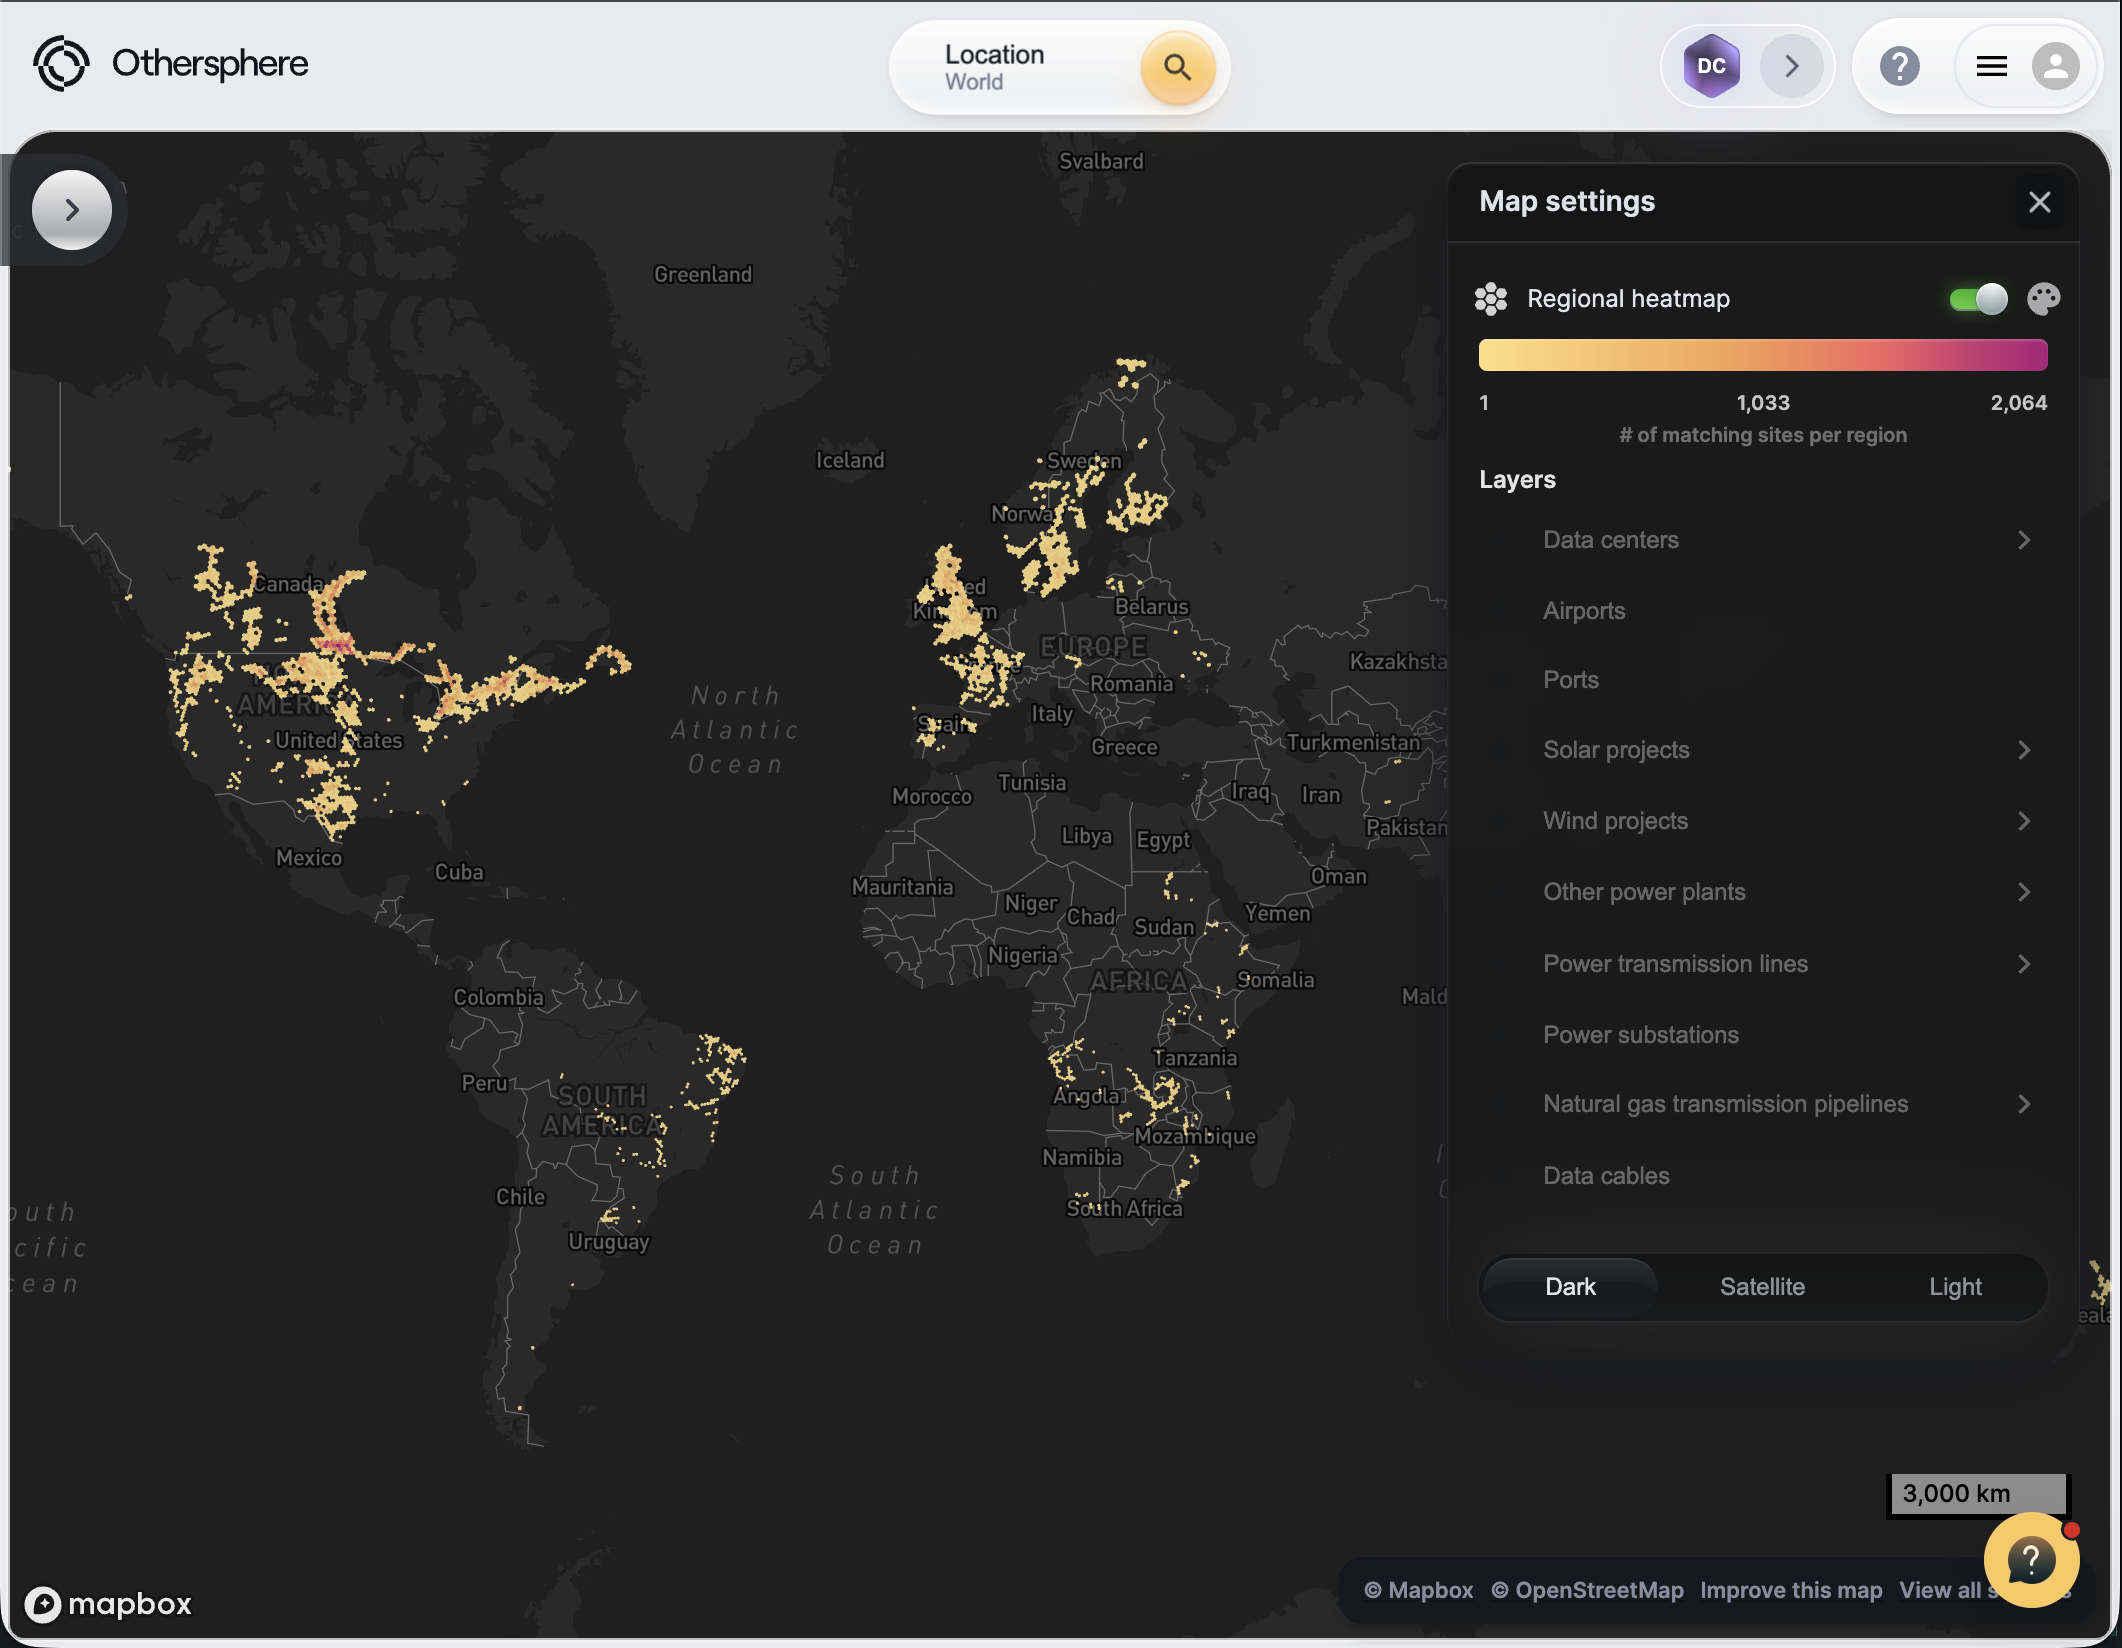Image resolution: width=2122 pixels, height=1648 pixels.
Task: Open the hamburger menu icon
Action: click(1991, 67)
